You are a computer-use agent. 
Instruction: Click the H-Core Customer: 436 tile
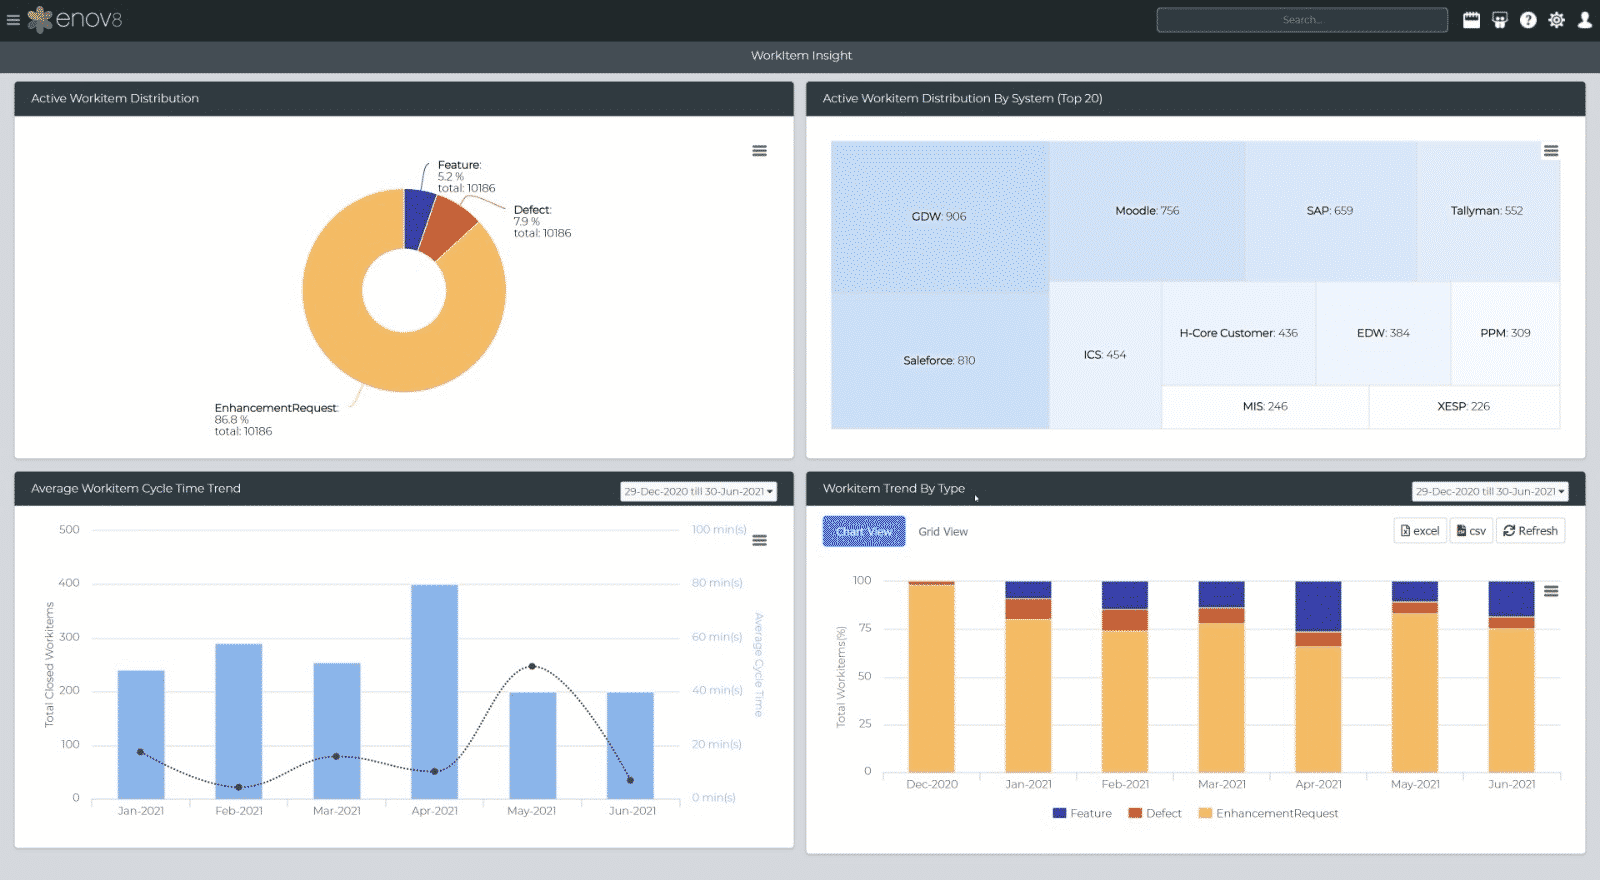[x=1239, y=333]
